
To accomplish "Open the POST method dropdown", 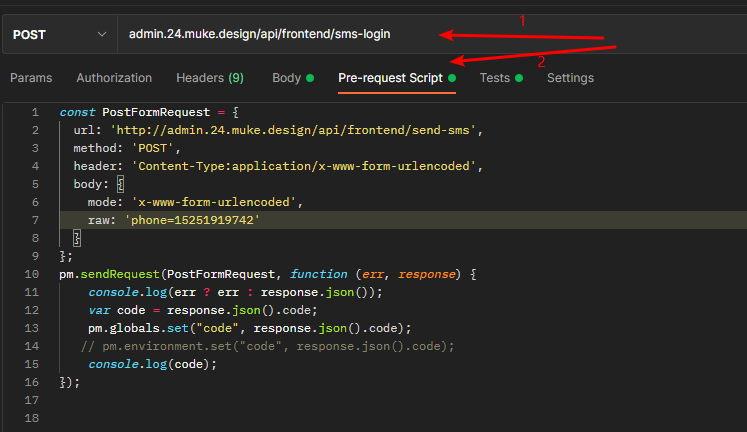I will (x=60, y=34).
